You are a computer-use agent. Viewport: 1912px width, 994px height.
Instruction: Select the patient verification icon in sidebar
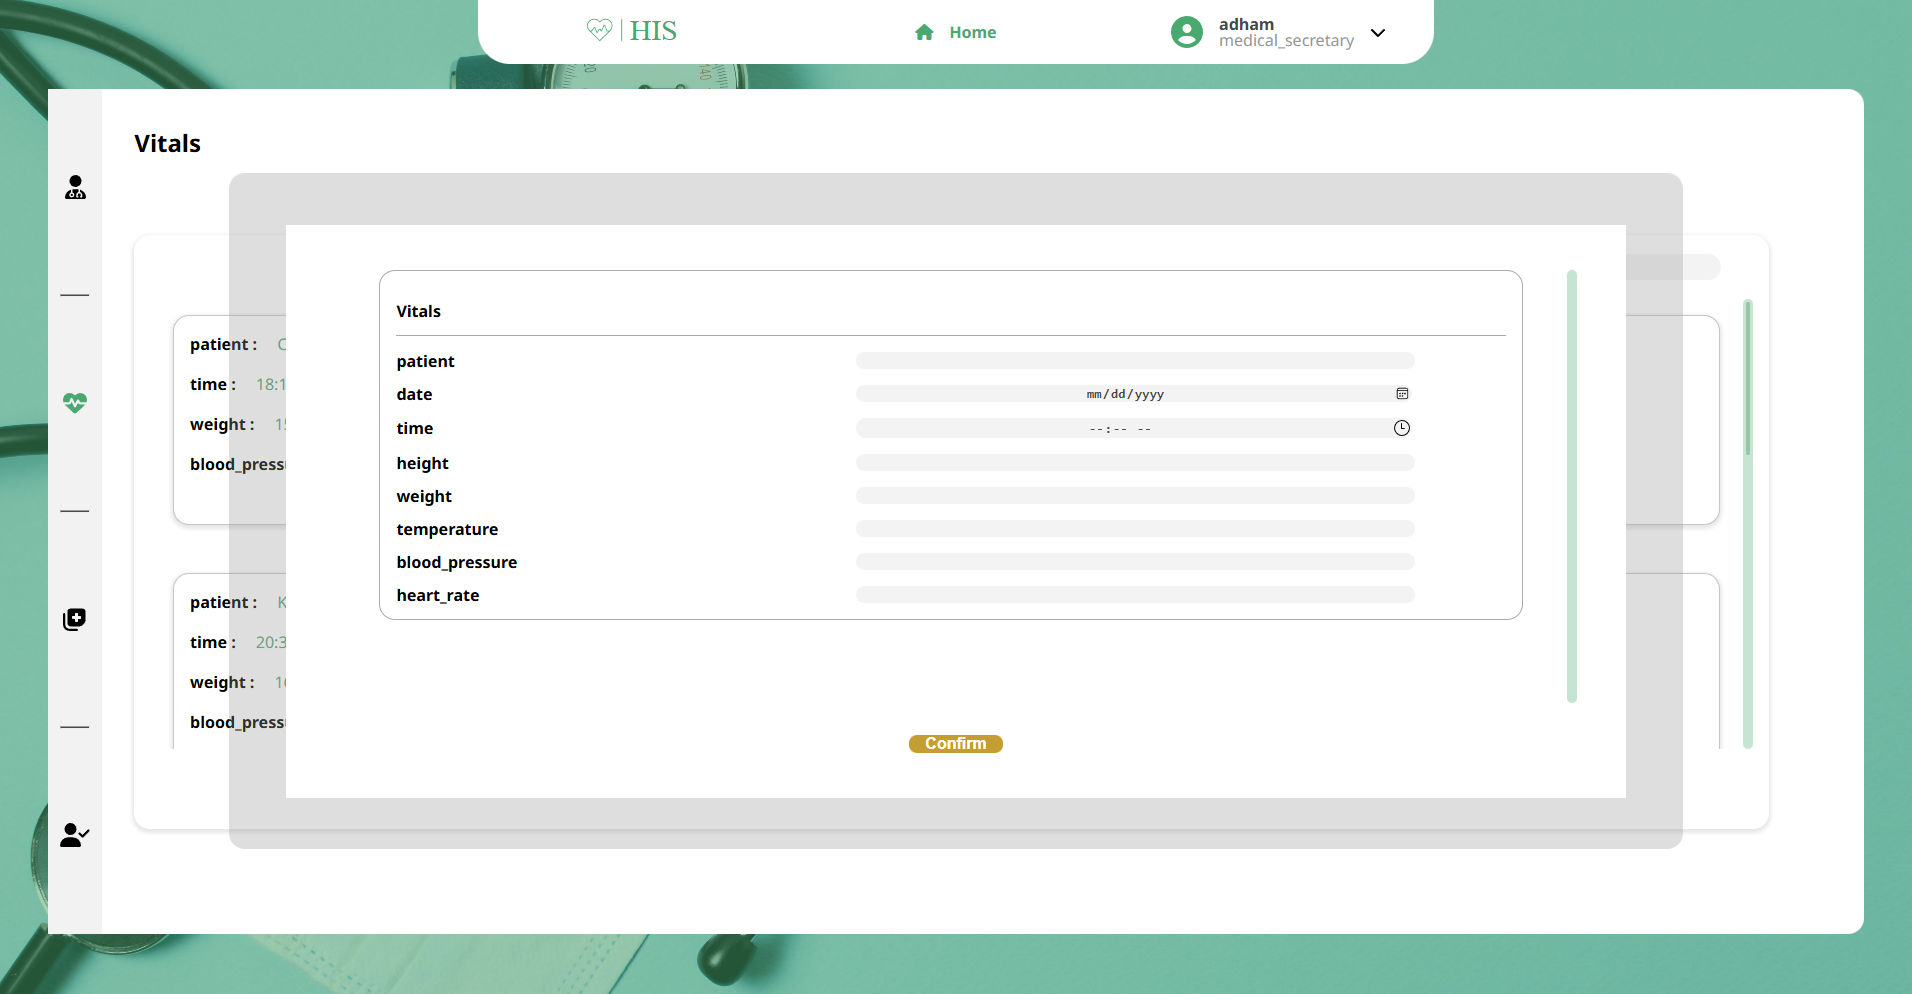pos(75,836)
